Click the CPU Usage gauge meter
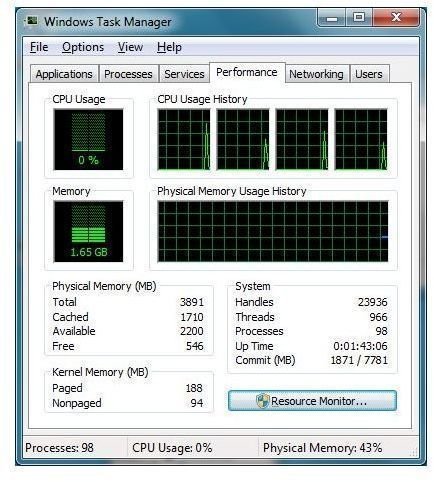Image resolution: width=434 pixels, height=482 pixels. (x=88, y=139)
